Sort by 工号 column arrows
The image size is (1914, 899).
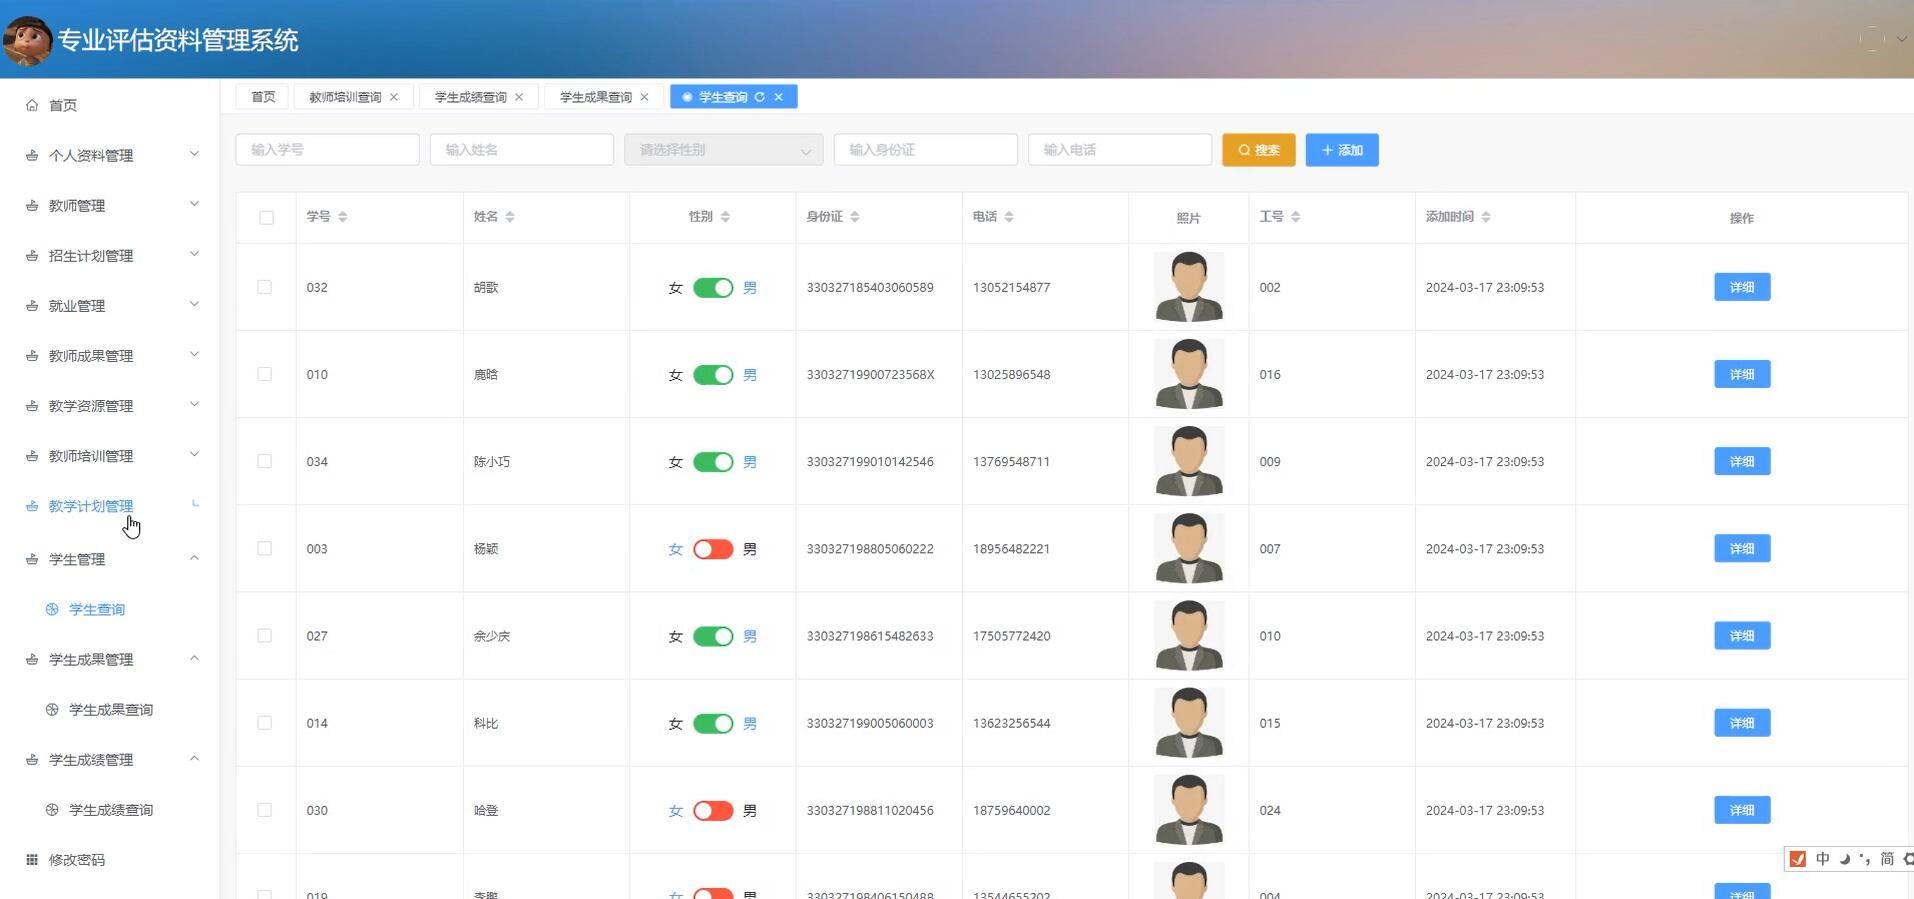coord(1296,217)
